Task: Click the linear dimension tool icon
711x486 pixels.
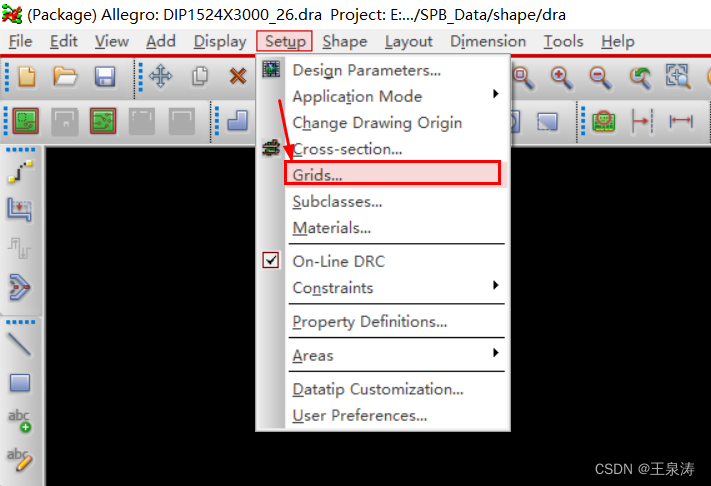Action: click(681, 122)
